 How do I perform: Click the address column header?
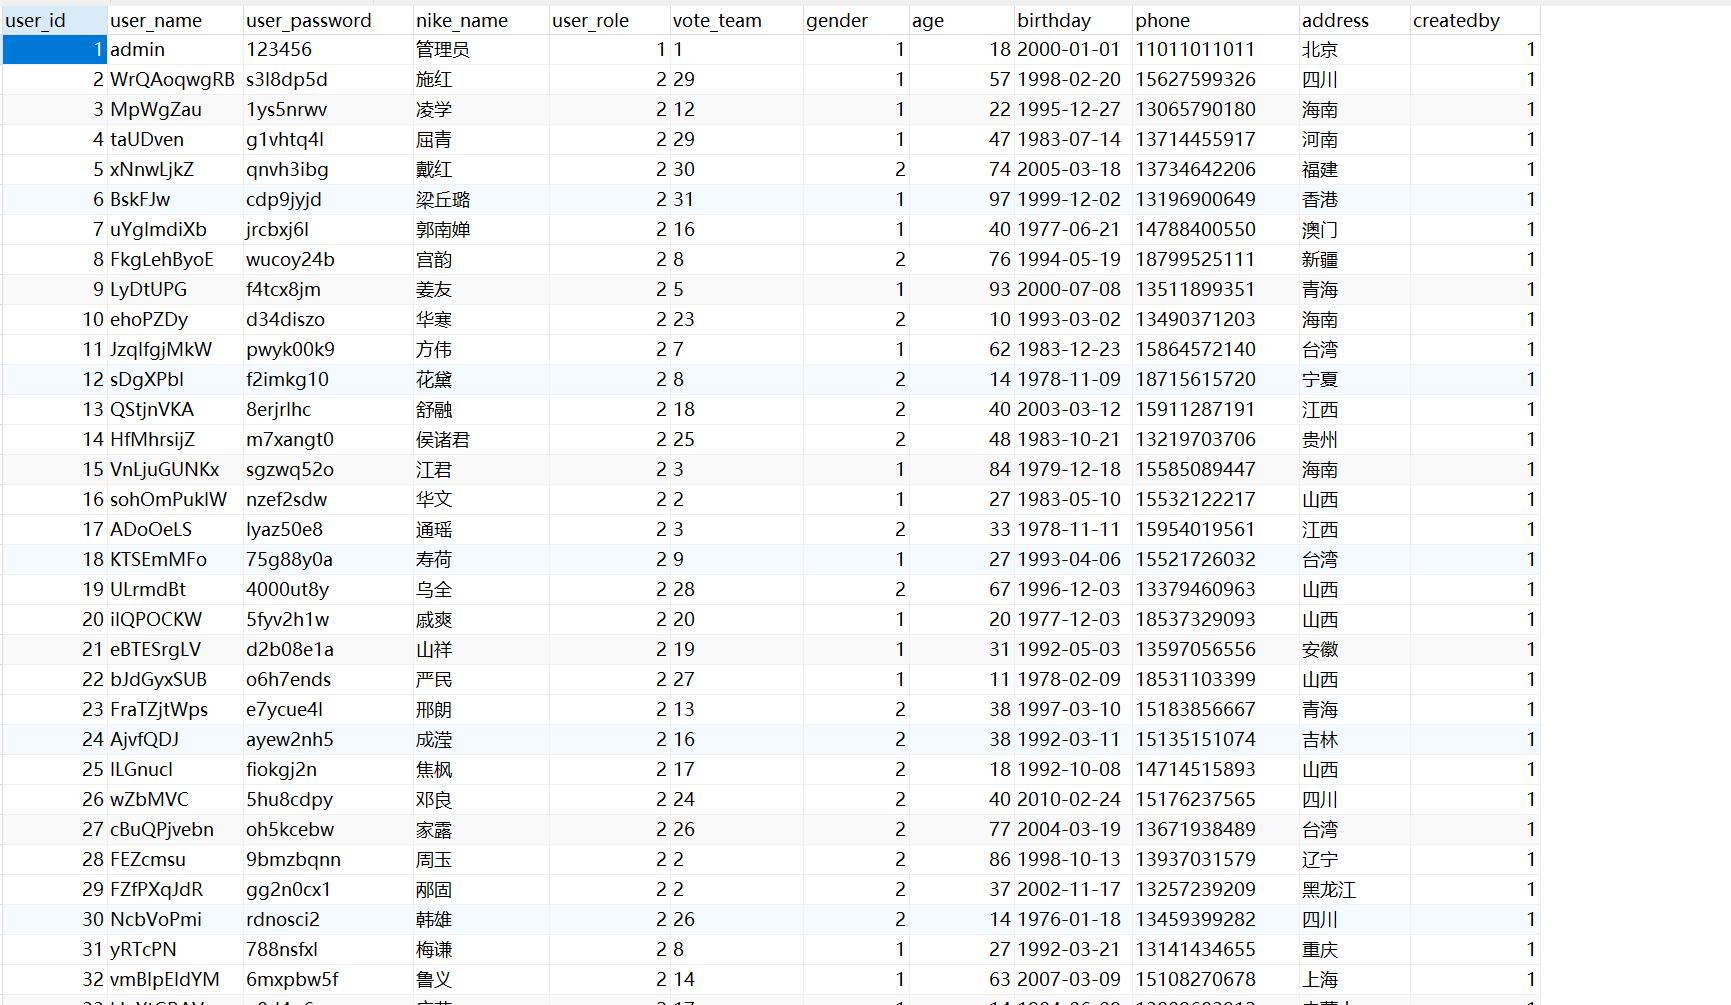(1354, 20)
